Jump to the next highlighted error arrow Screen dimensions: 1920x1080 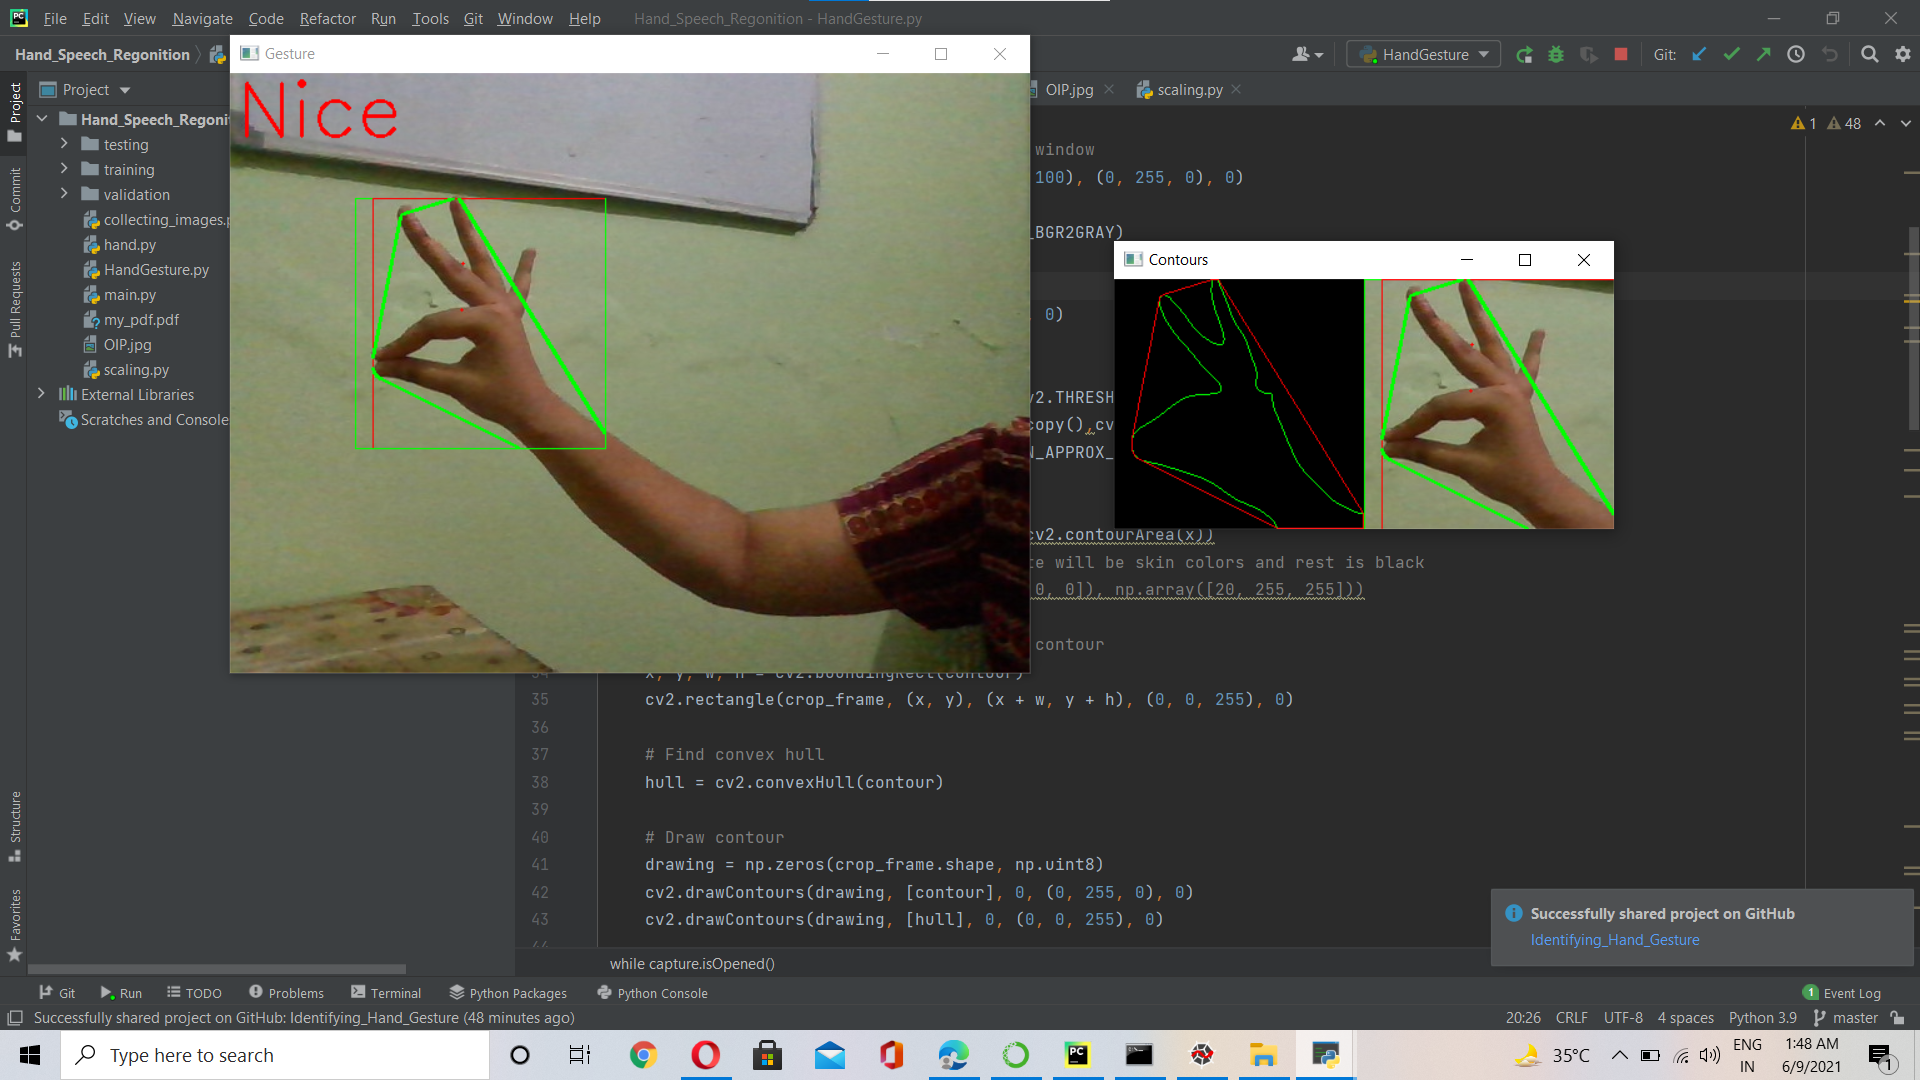1905,123
